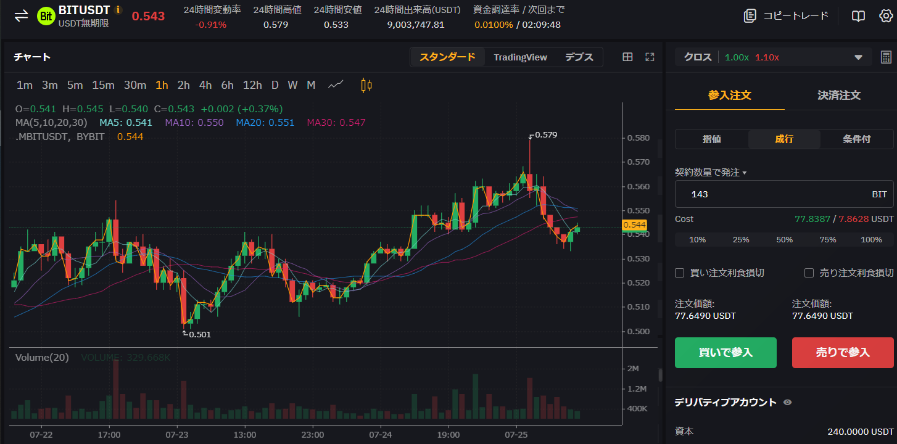Select 条件付 order type
897x444 pixels.
(x=856, y=139)
